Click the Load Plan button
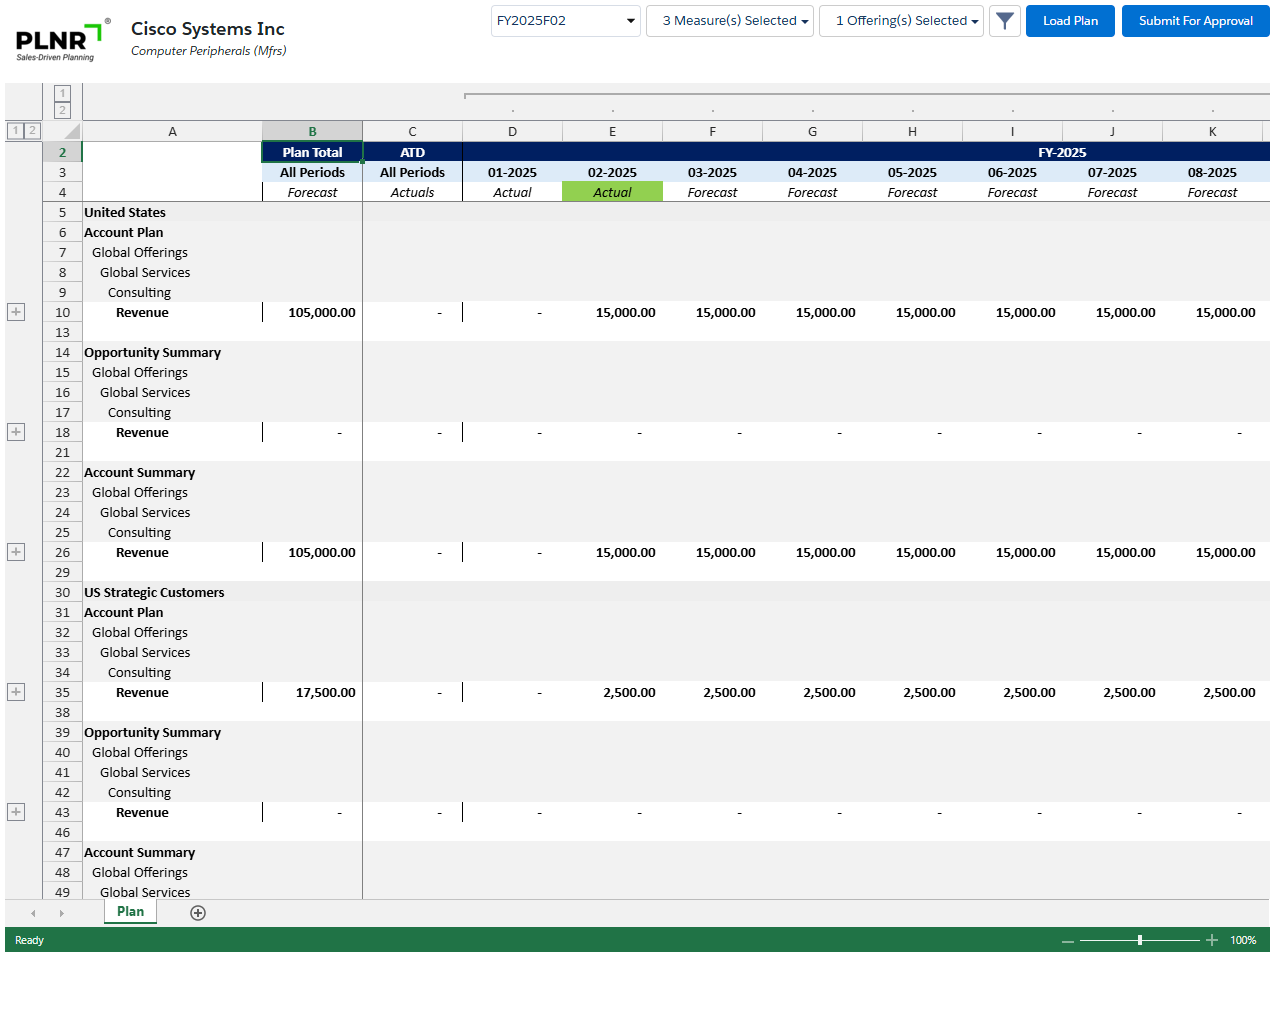Image resolution: width=1280 pixels, height=1023 pixels. point(1070,21)
